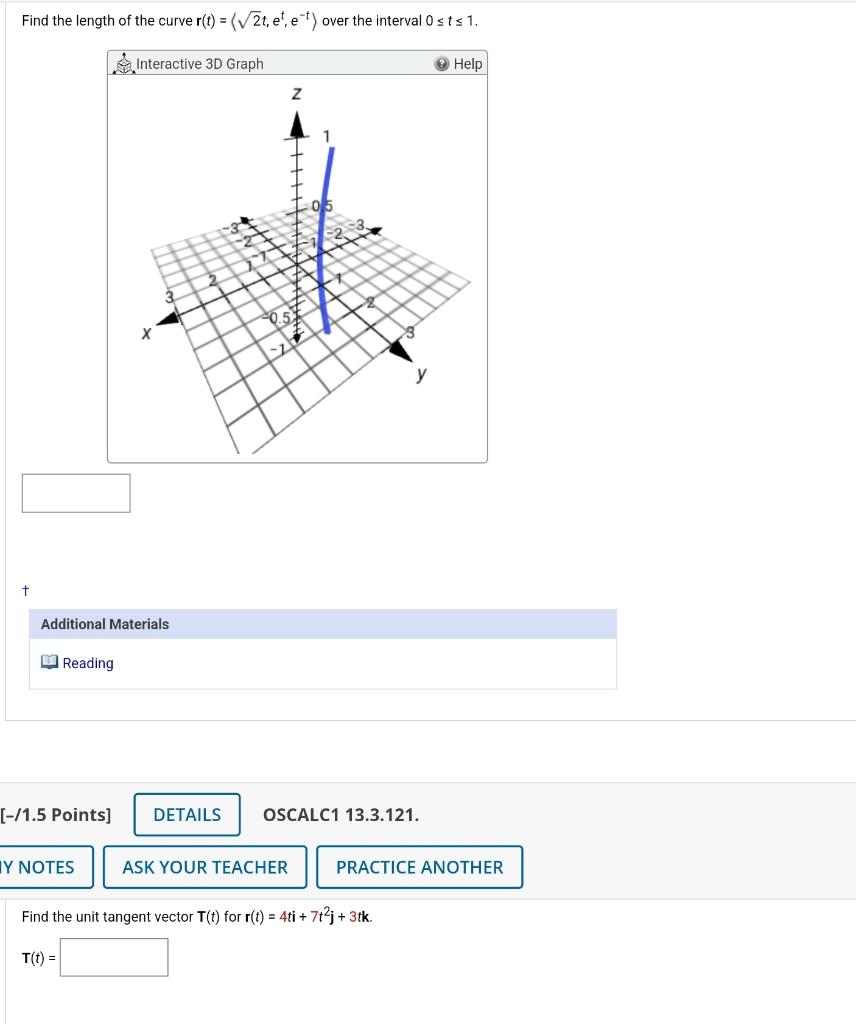
Task: Click the x-axis label in the 3D plot
Action: pos(146,333)
